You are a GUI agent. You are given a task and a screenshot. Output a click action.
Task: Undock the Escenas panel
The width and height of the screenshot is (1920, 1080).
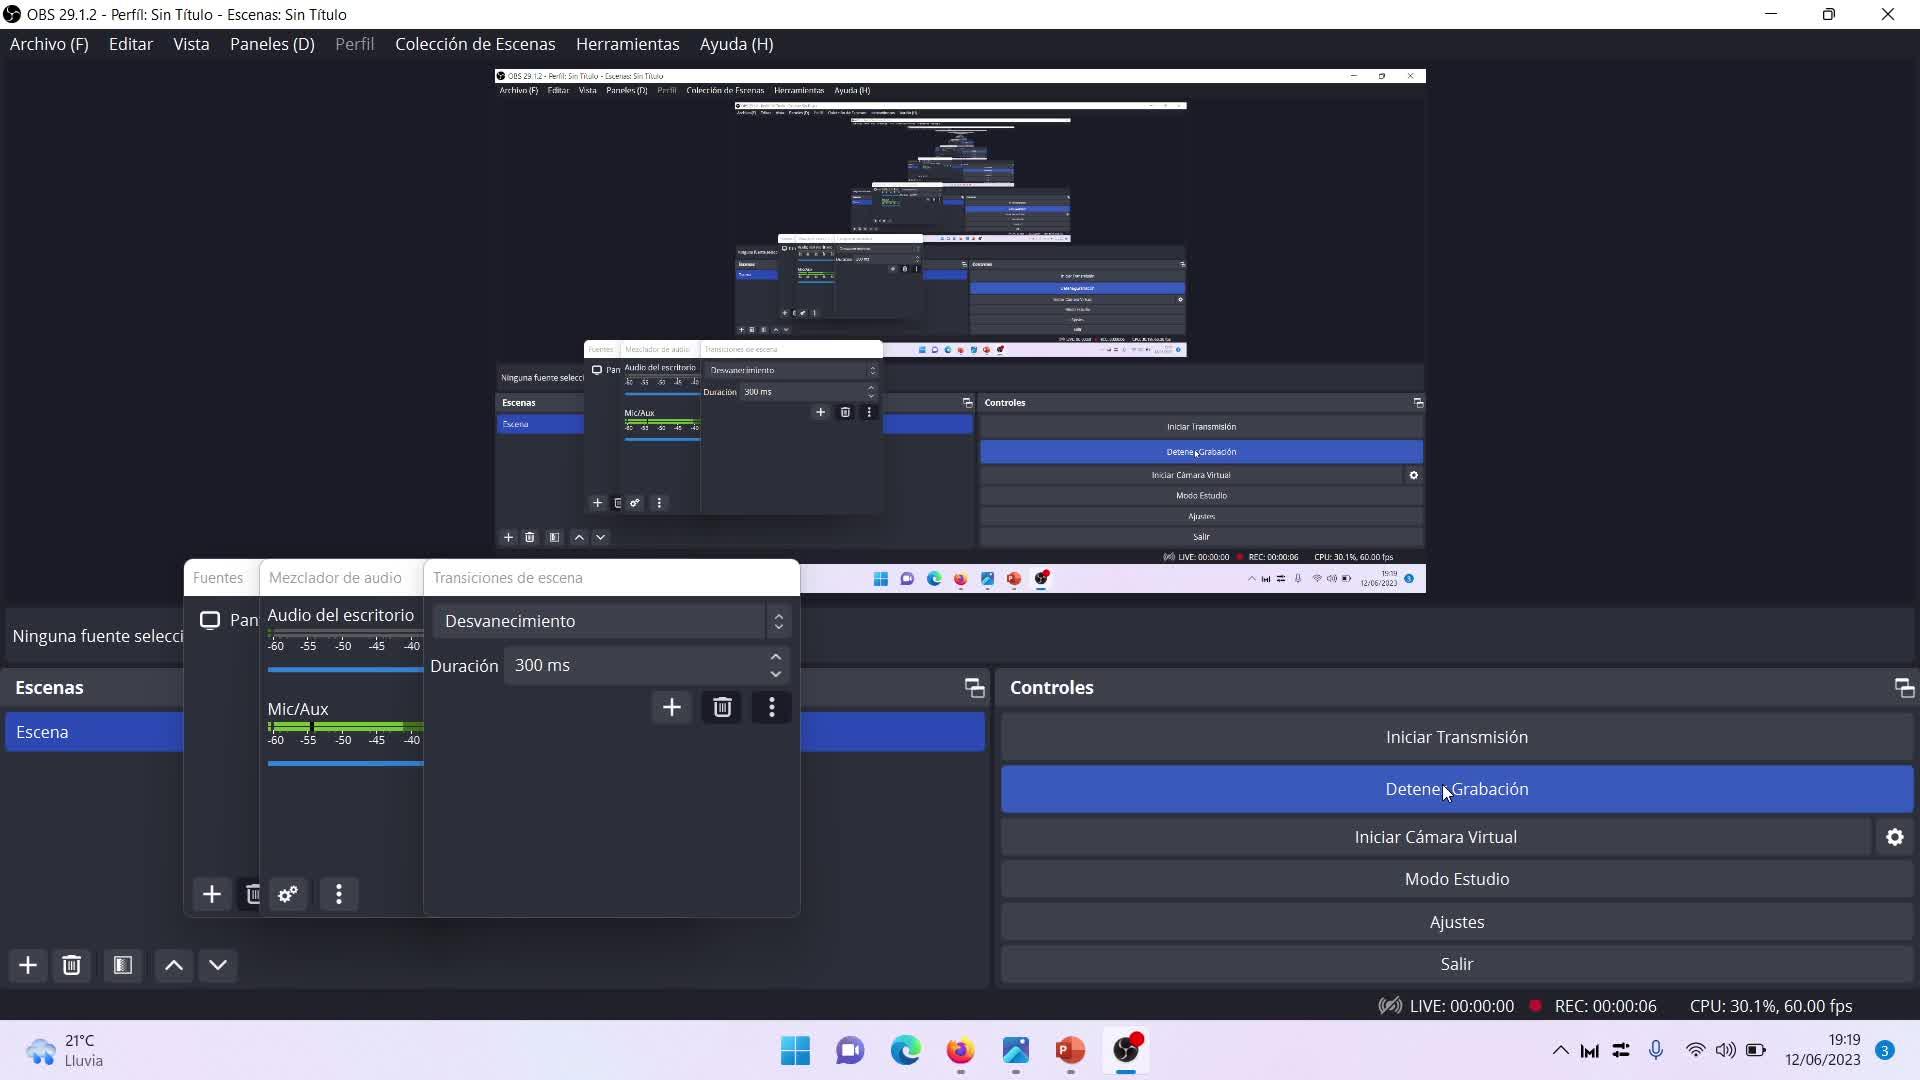click(974, 688)
